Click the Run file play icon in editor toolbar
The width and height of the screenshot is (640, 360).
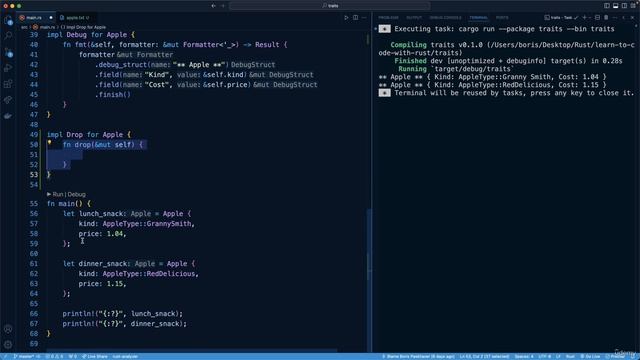[346, 18]
